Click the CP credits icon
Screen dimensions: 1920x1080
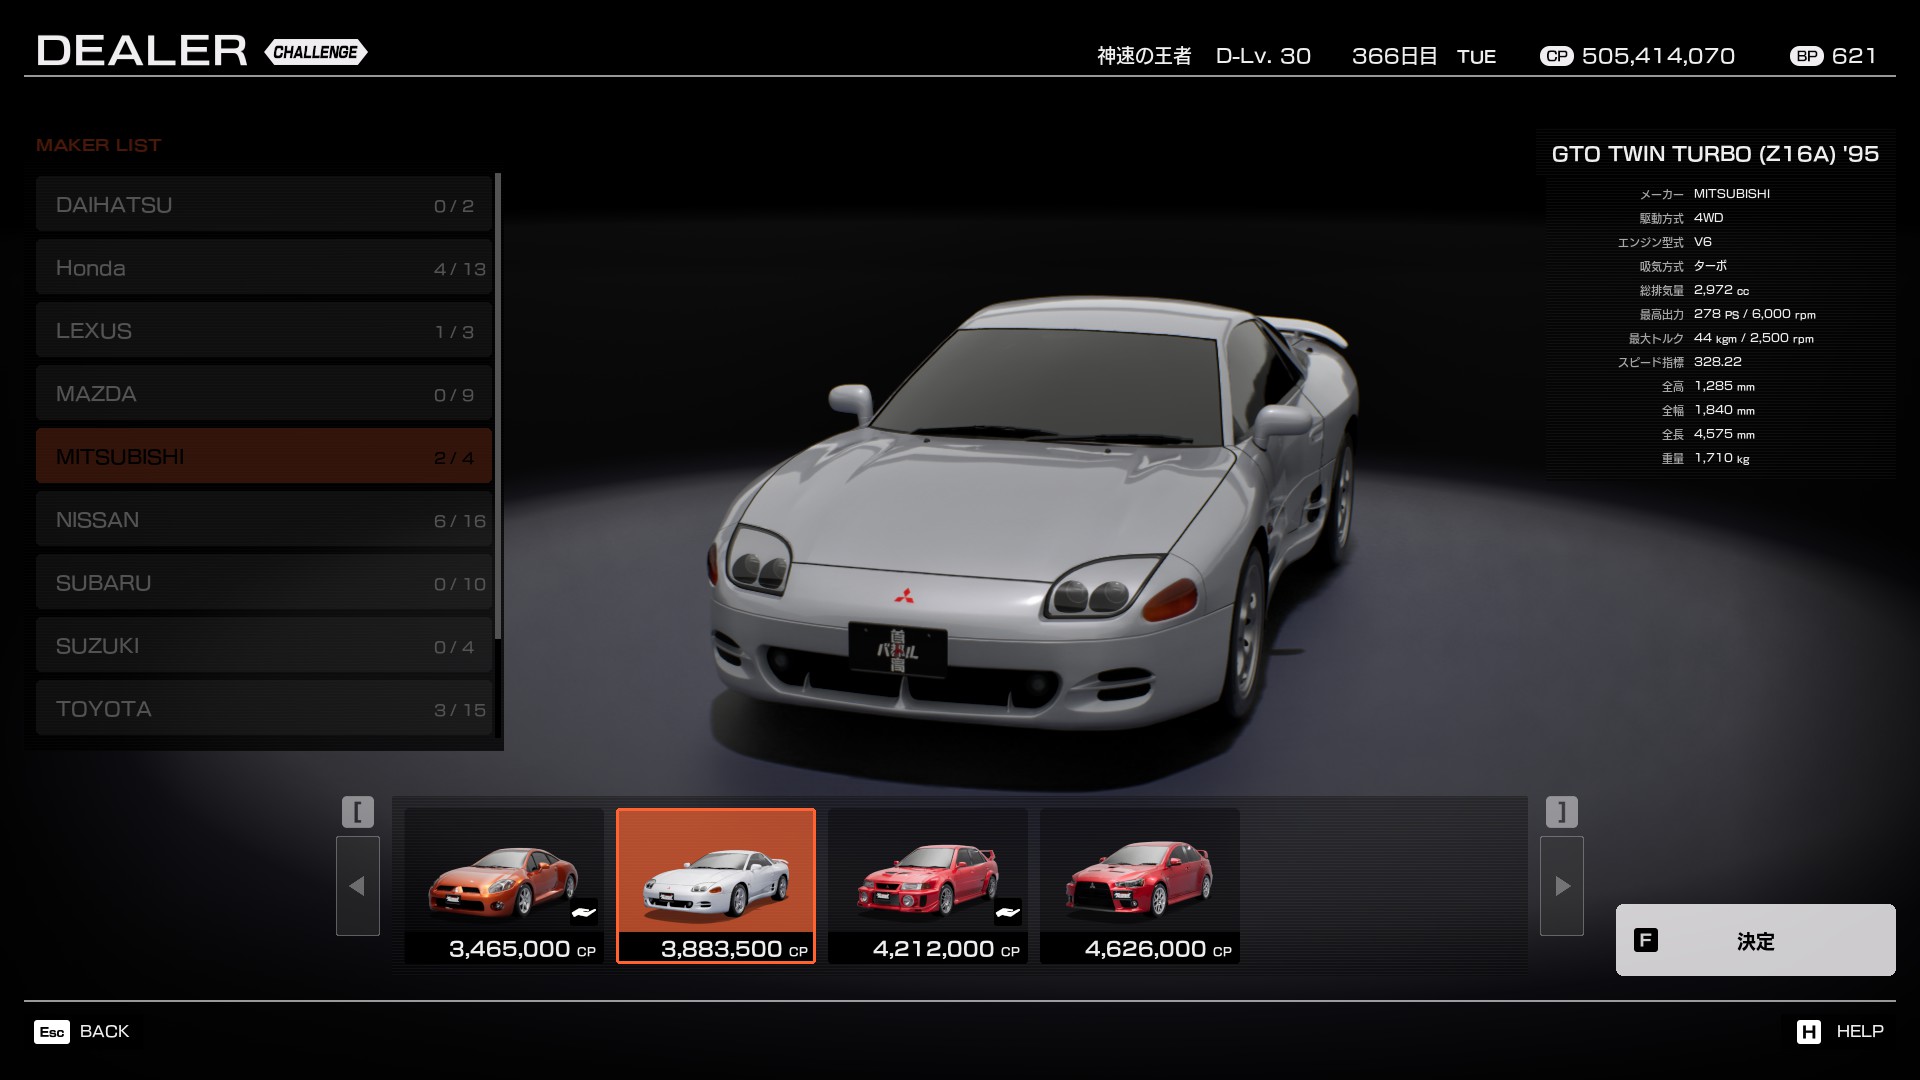click(x=1556, y=56)
